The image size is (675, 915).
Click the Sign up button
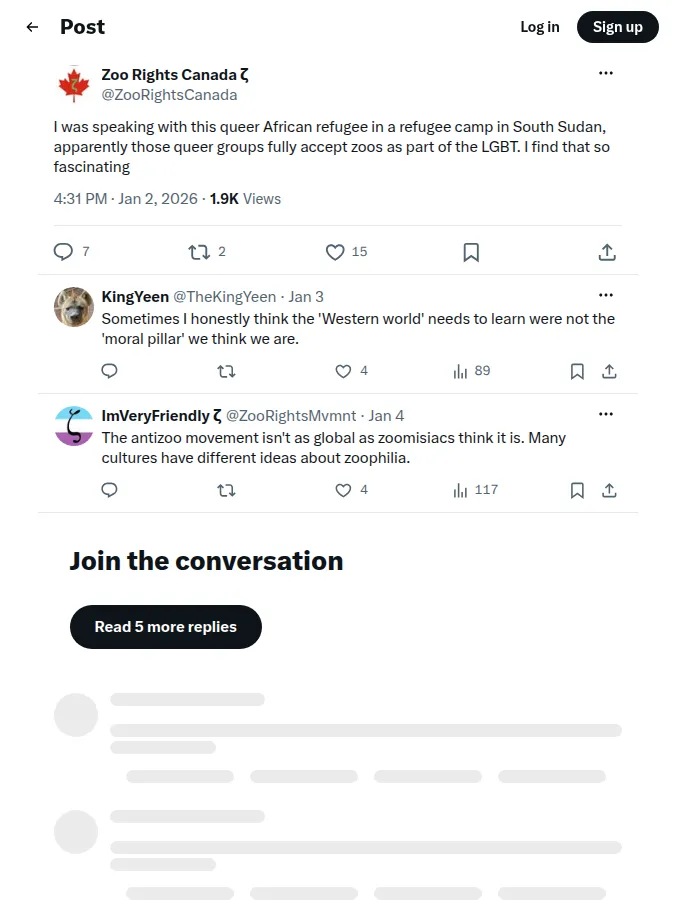coord(618,27)
